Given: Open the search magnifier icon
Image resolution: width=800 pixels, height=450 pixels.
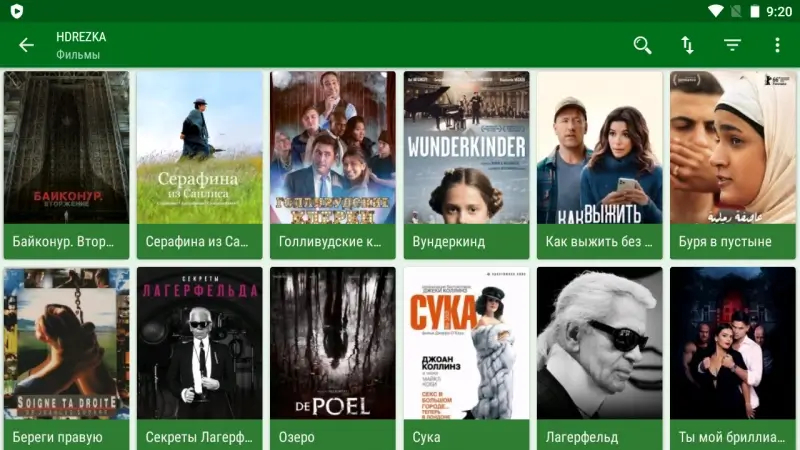Looking at the screenshot, I should tap(642, 45).
